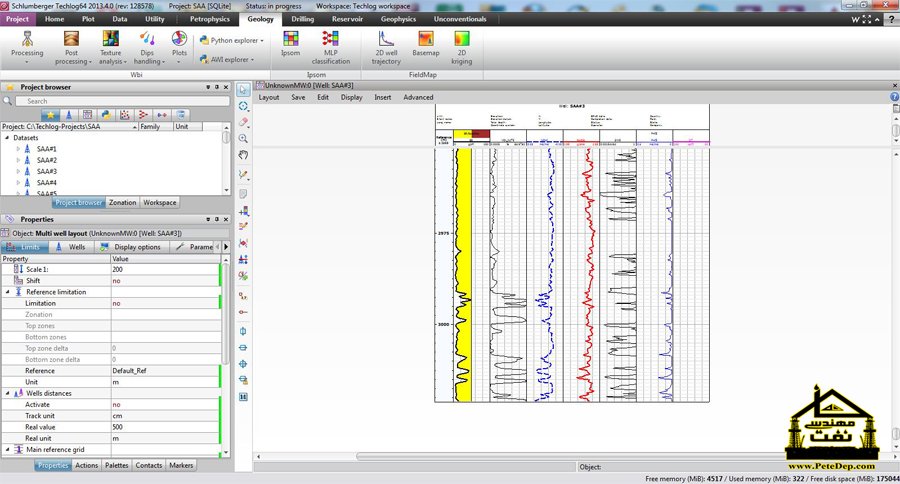
Task: Open the Actions bottom tab
Action: (x=87, y=465)
